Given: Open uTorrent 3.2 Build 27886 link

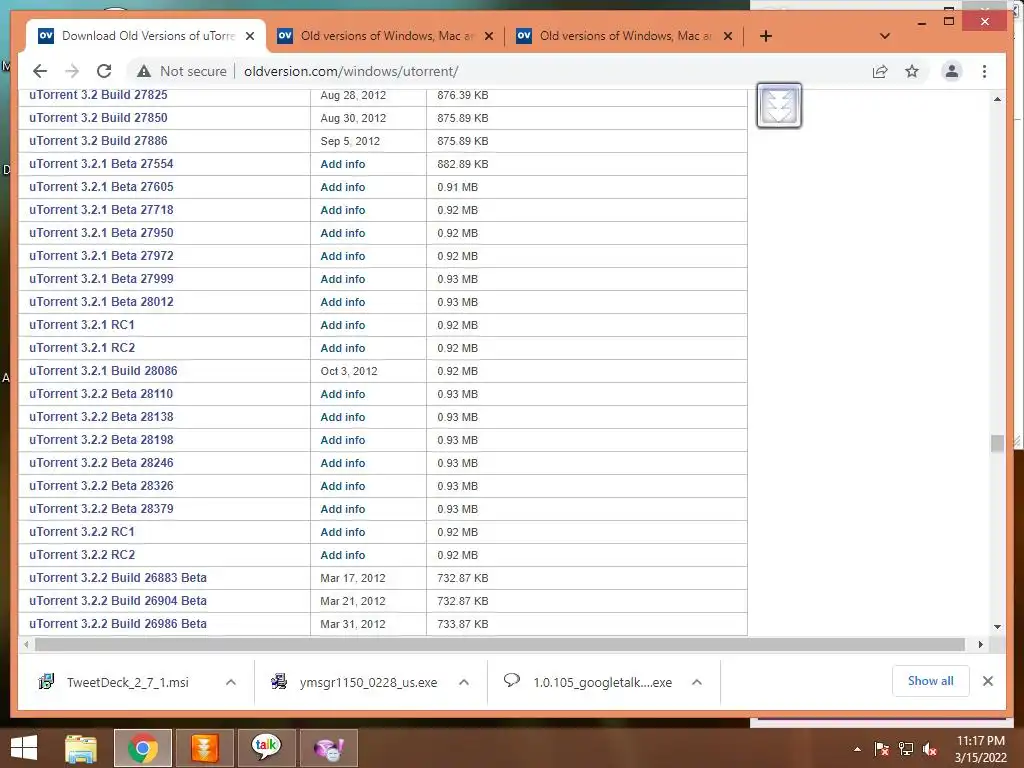Looking at the screenshot, I should click(98, 140).
